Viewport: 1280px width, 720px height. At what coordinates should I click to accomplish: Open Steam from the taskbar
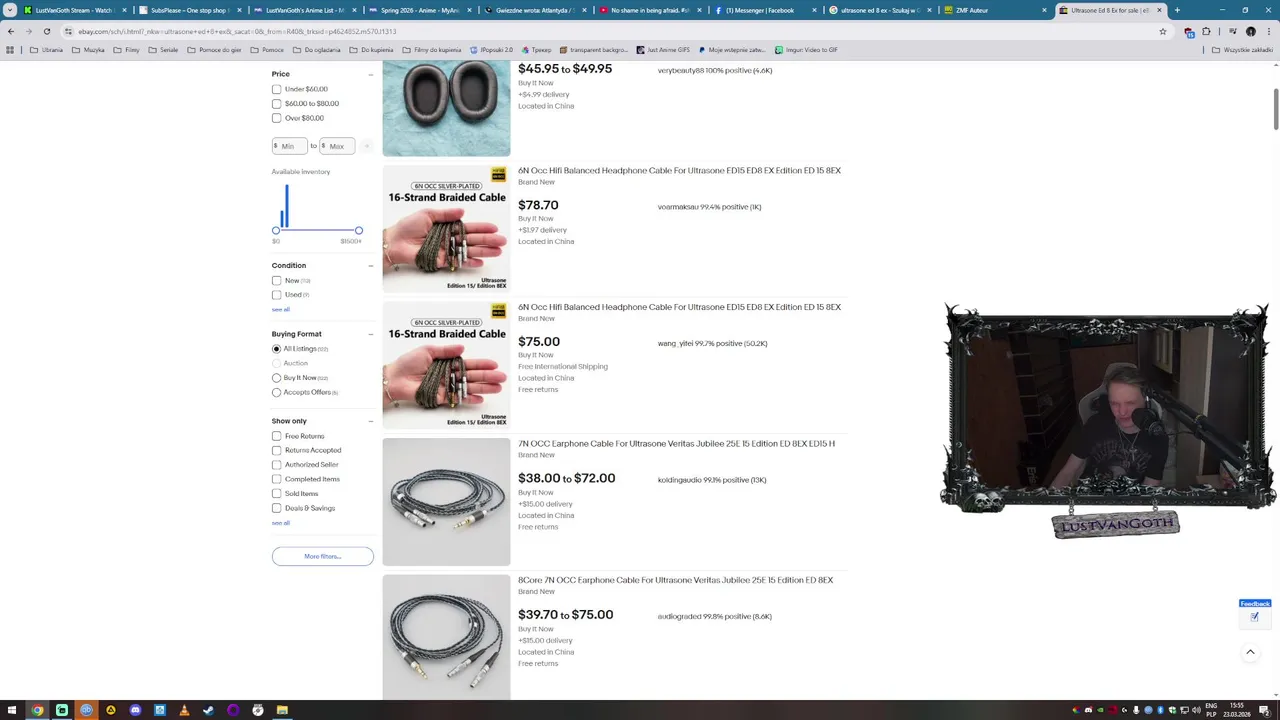(x=208, y=710)
